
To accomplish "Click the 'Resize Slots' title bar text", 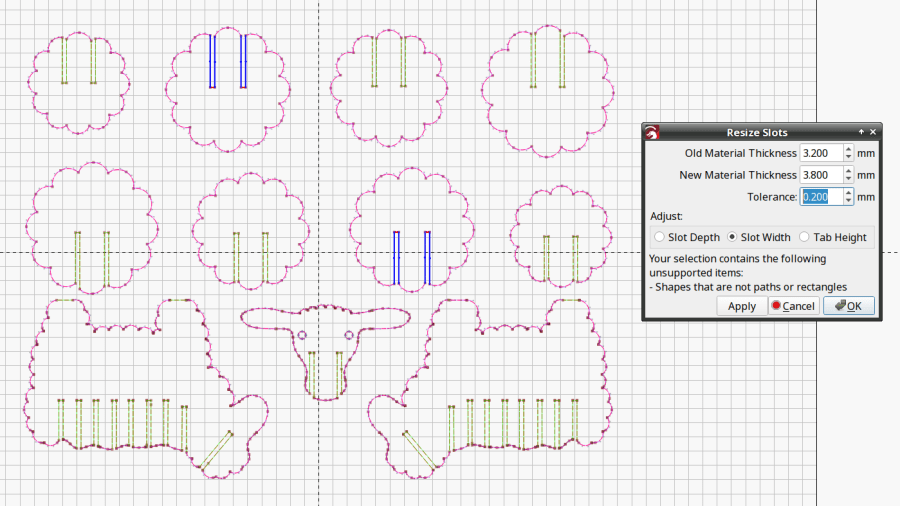I will pos(757,133).
